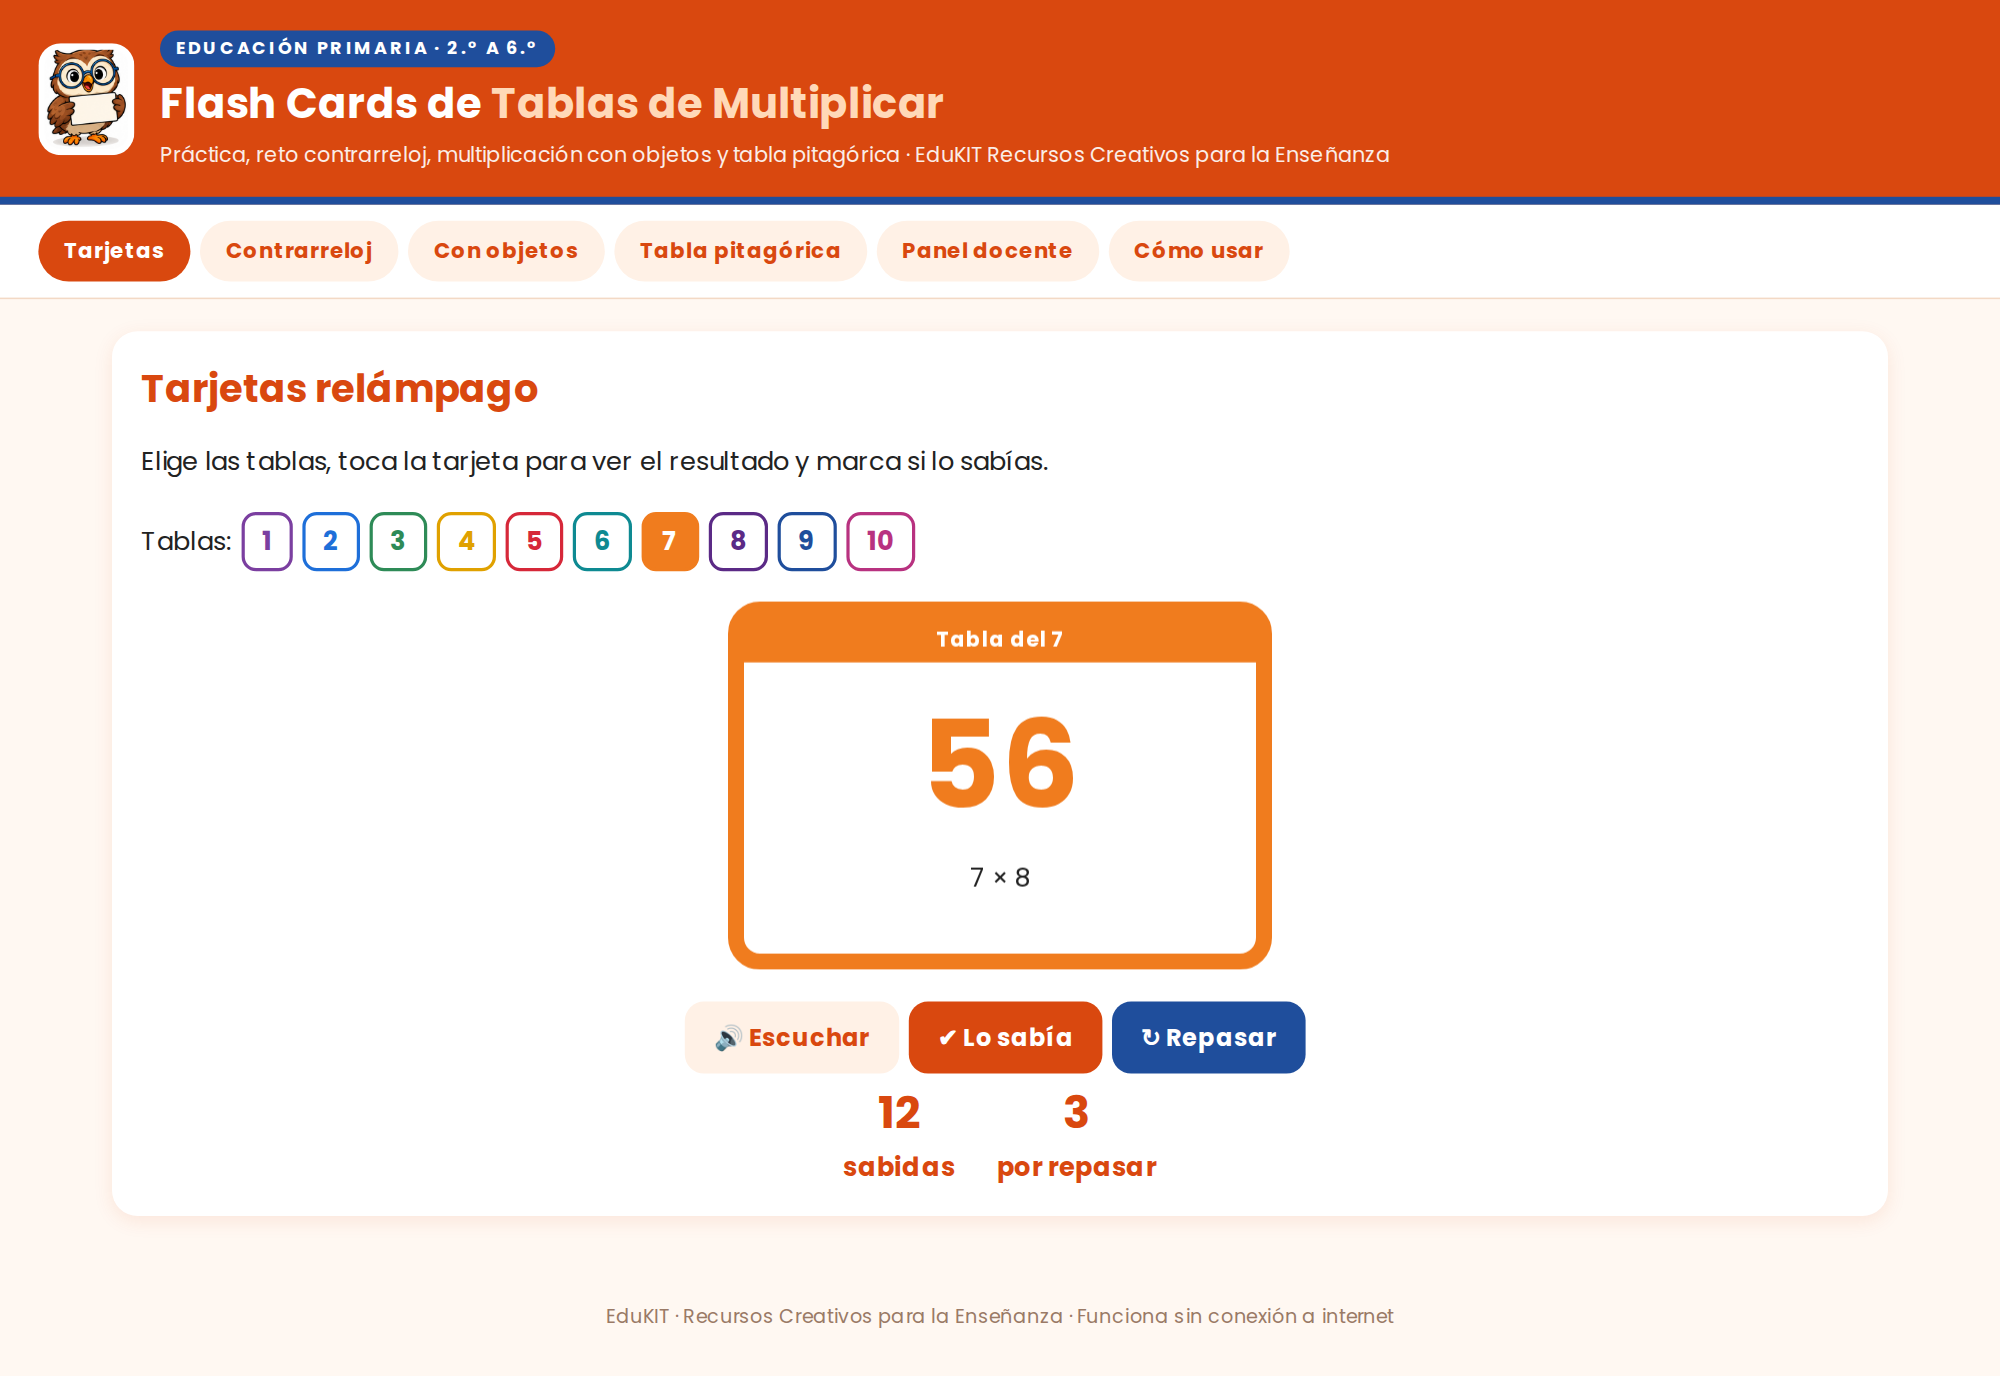Mark card with Lo sabía button
This screenshot has height=1376, width=2000.
click(x=1005, y=1037)
